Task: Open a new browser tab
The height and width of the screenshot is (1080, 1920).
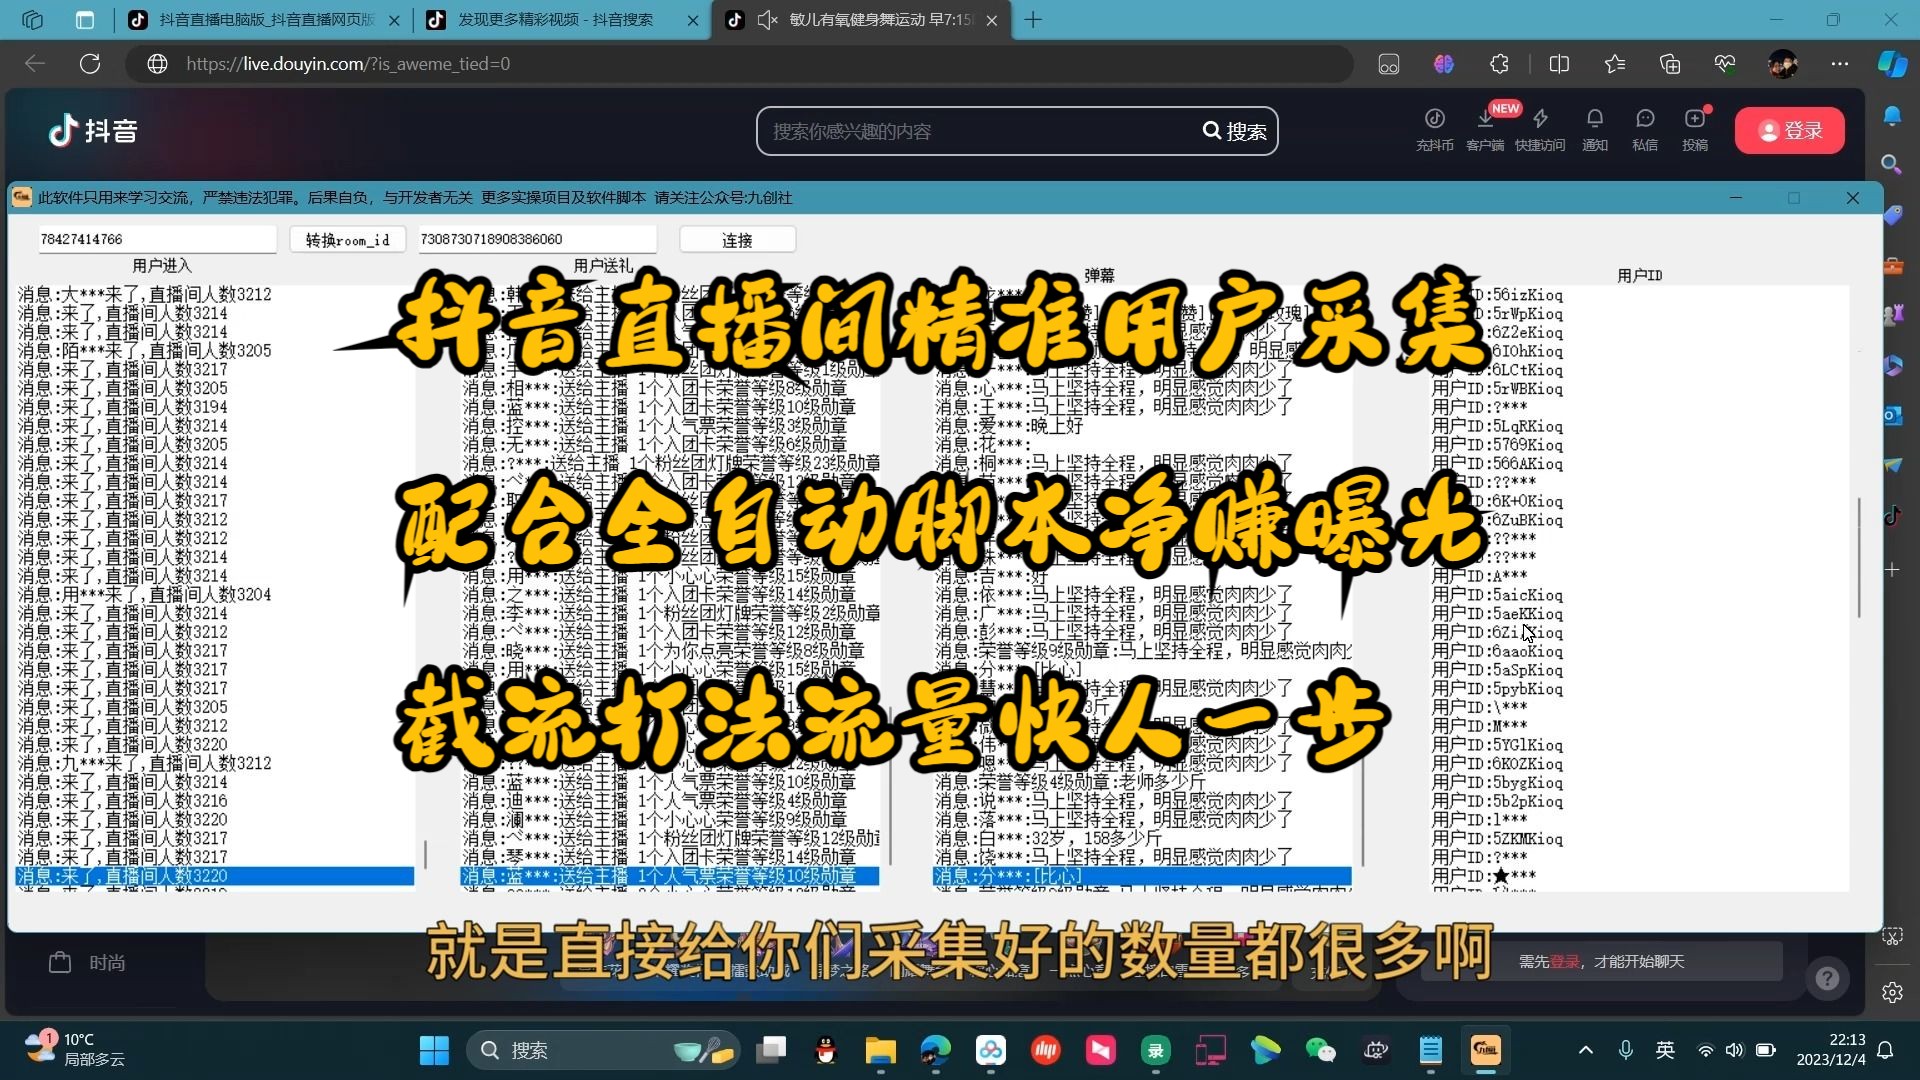Action: [1033, 20]
